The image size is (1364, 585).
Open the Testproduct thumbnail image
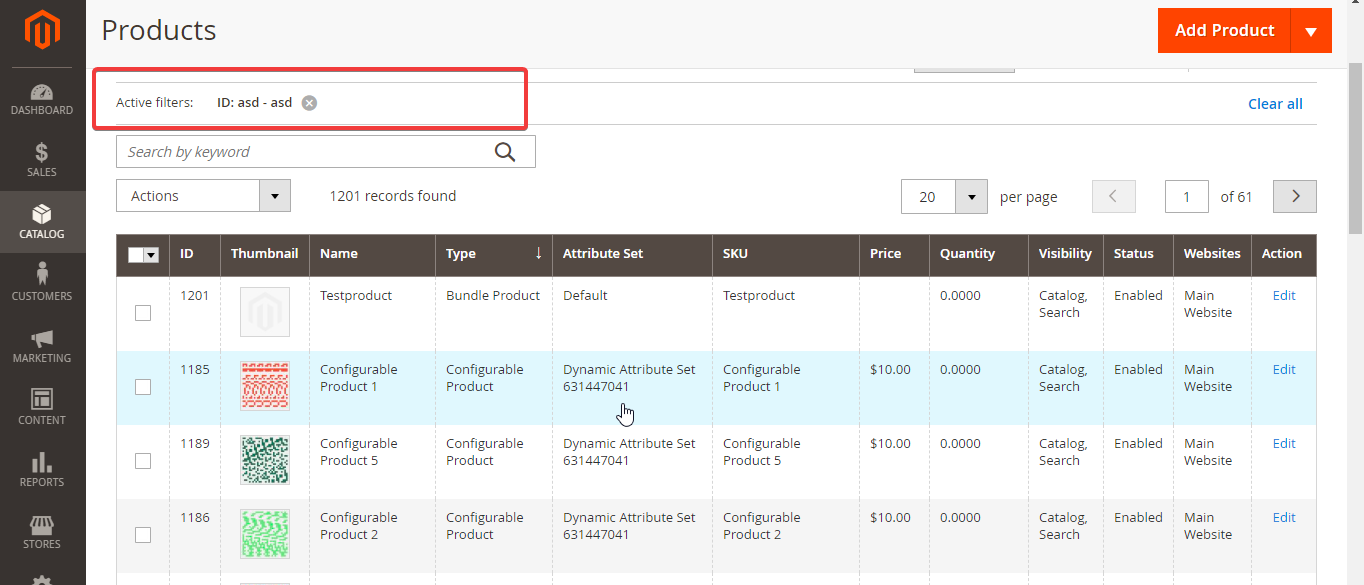264,313
